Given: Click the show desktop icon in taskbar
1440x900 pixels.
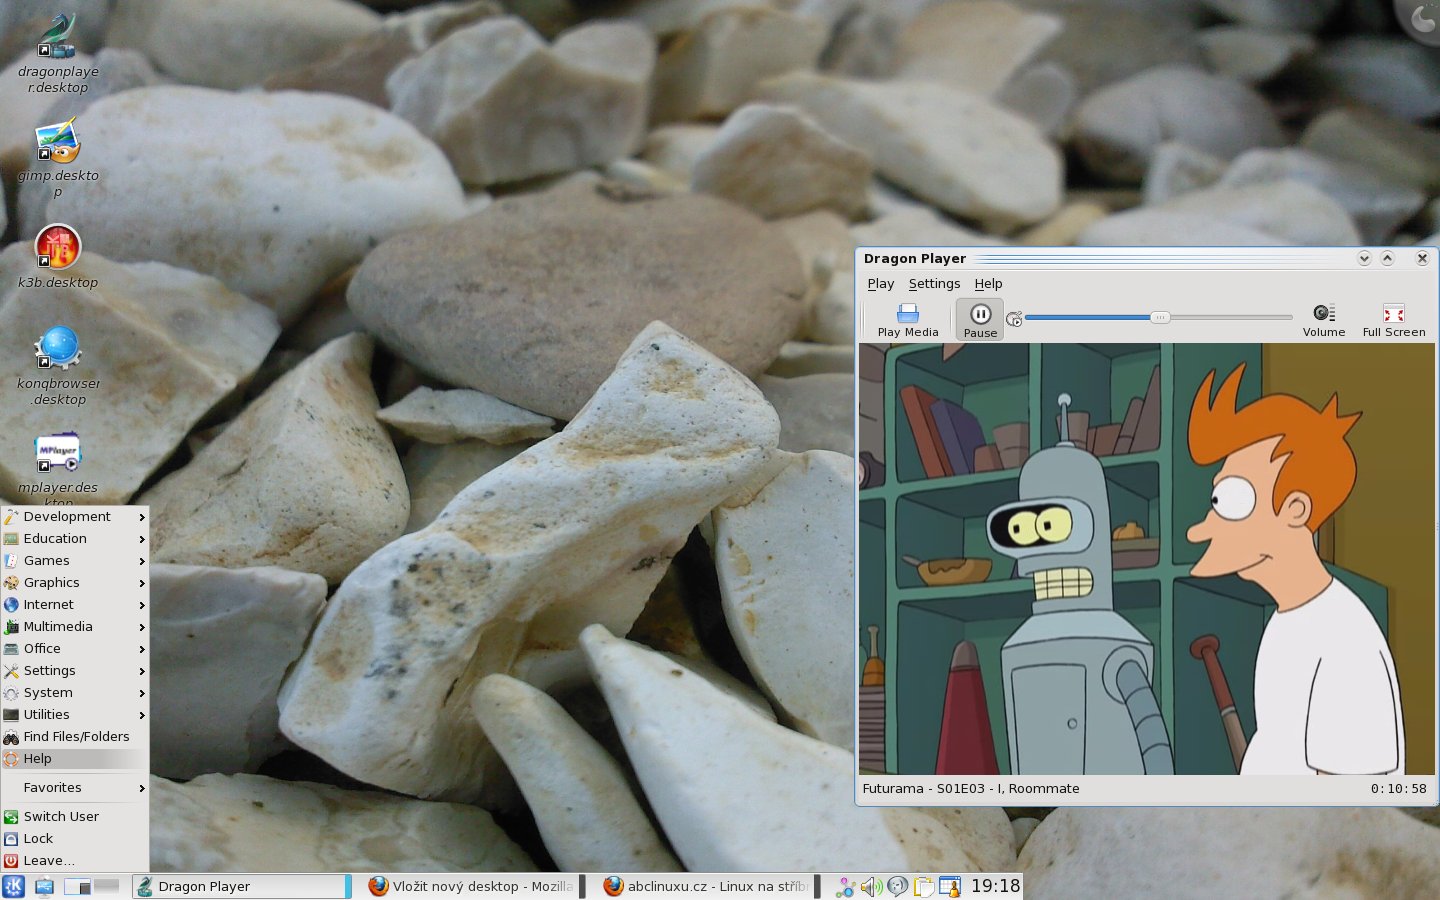Looking at the screenshot, I should click(44, 886).
